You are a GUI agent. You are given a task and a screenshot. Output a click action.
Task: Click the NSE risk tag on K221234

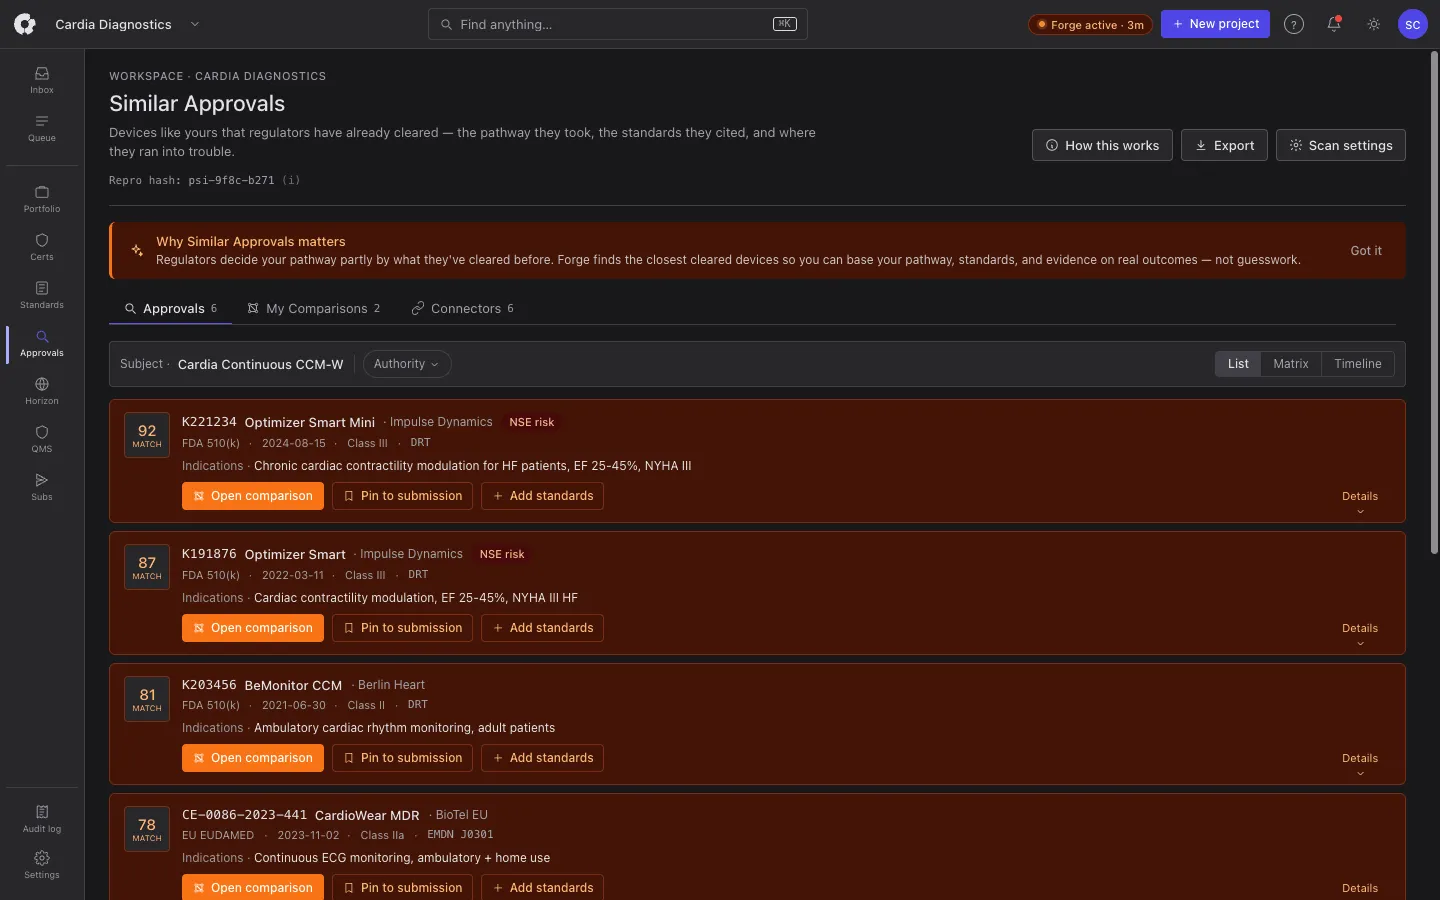[531, 422]
